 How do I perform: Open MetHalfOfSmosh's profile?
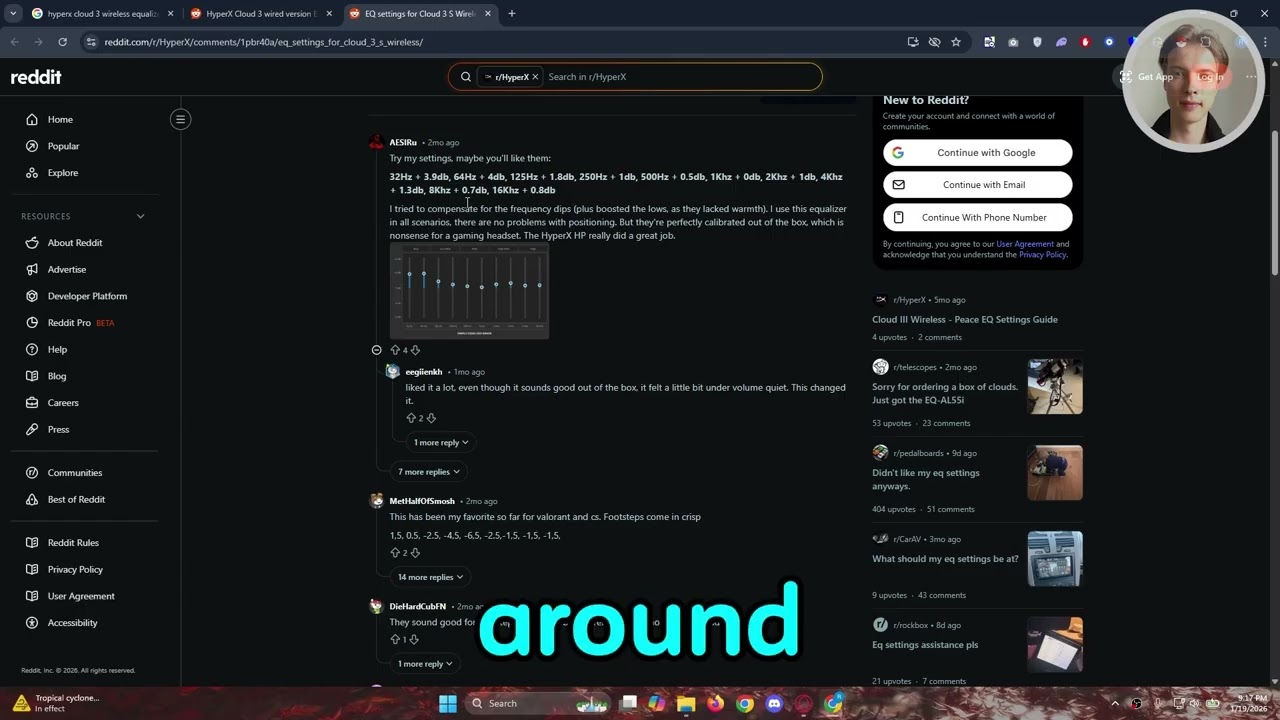[x=422, y=501]
